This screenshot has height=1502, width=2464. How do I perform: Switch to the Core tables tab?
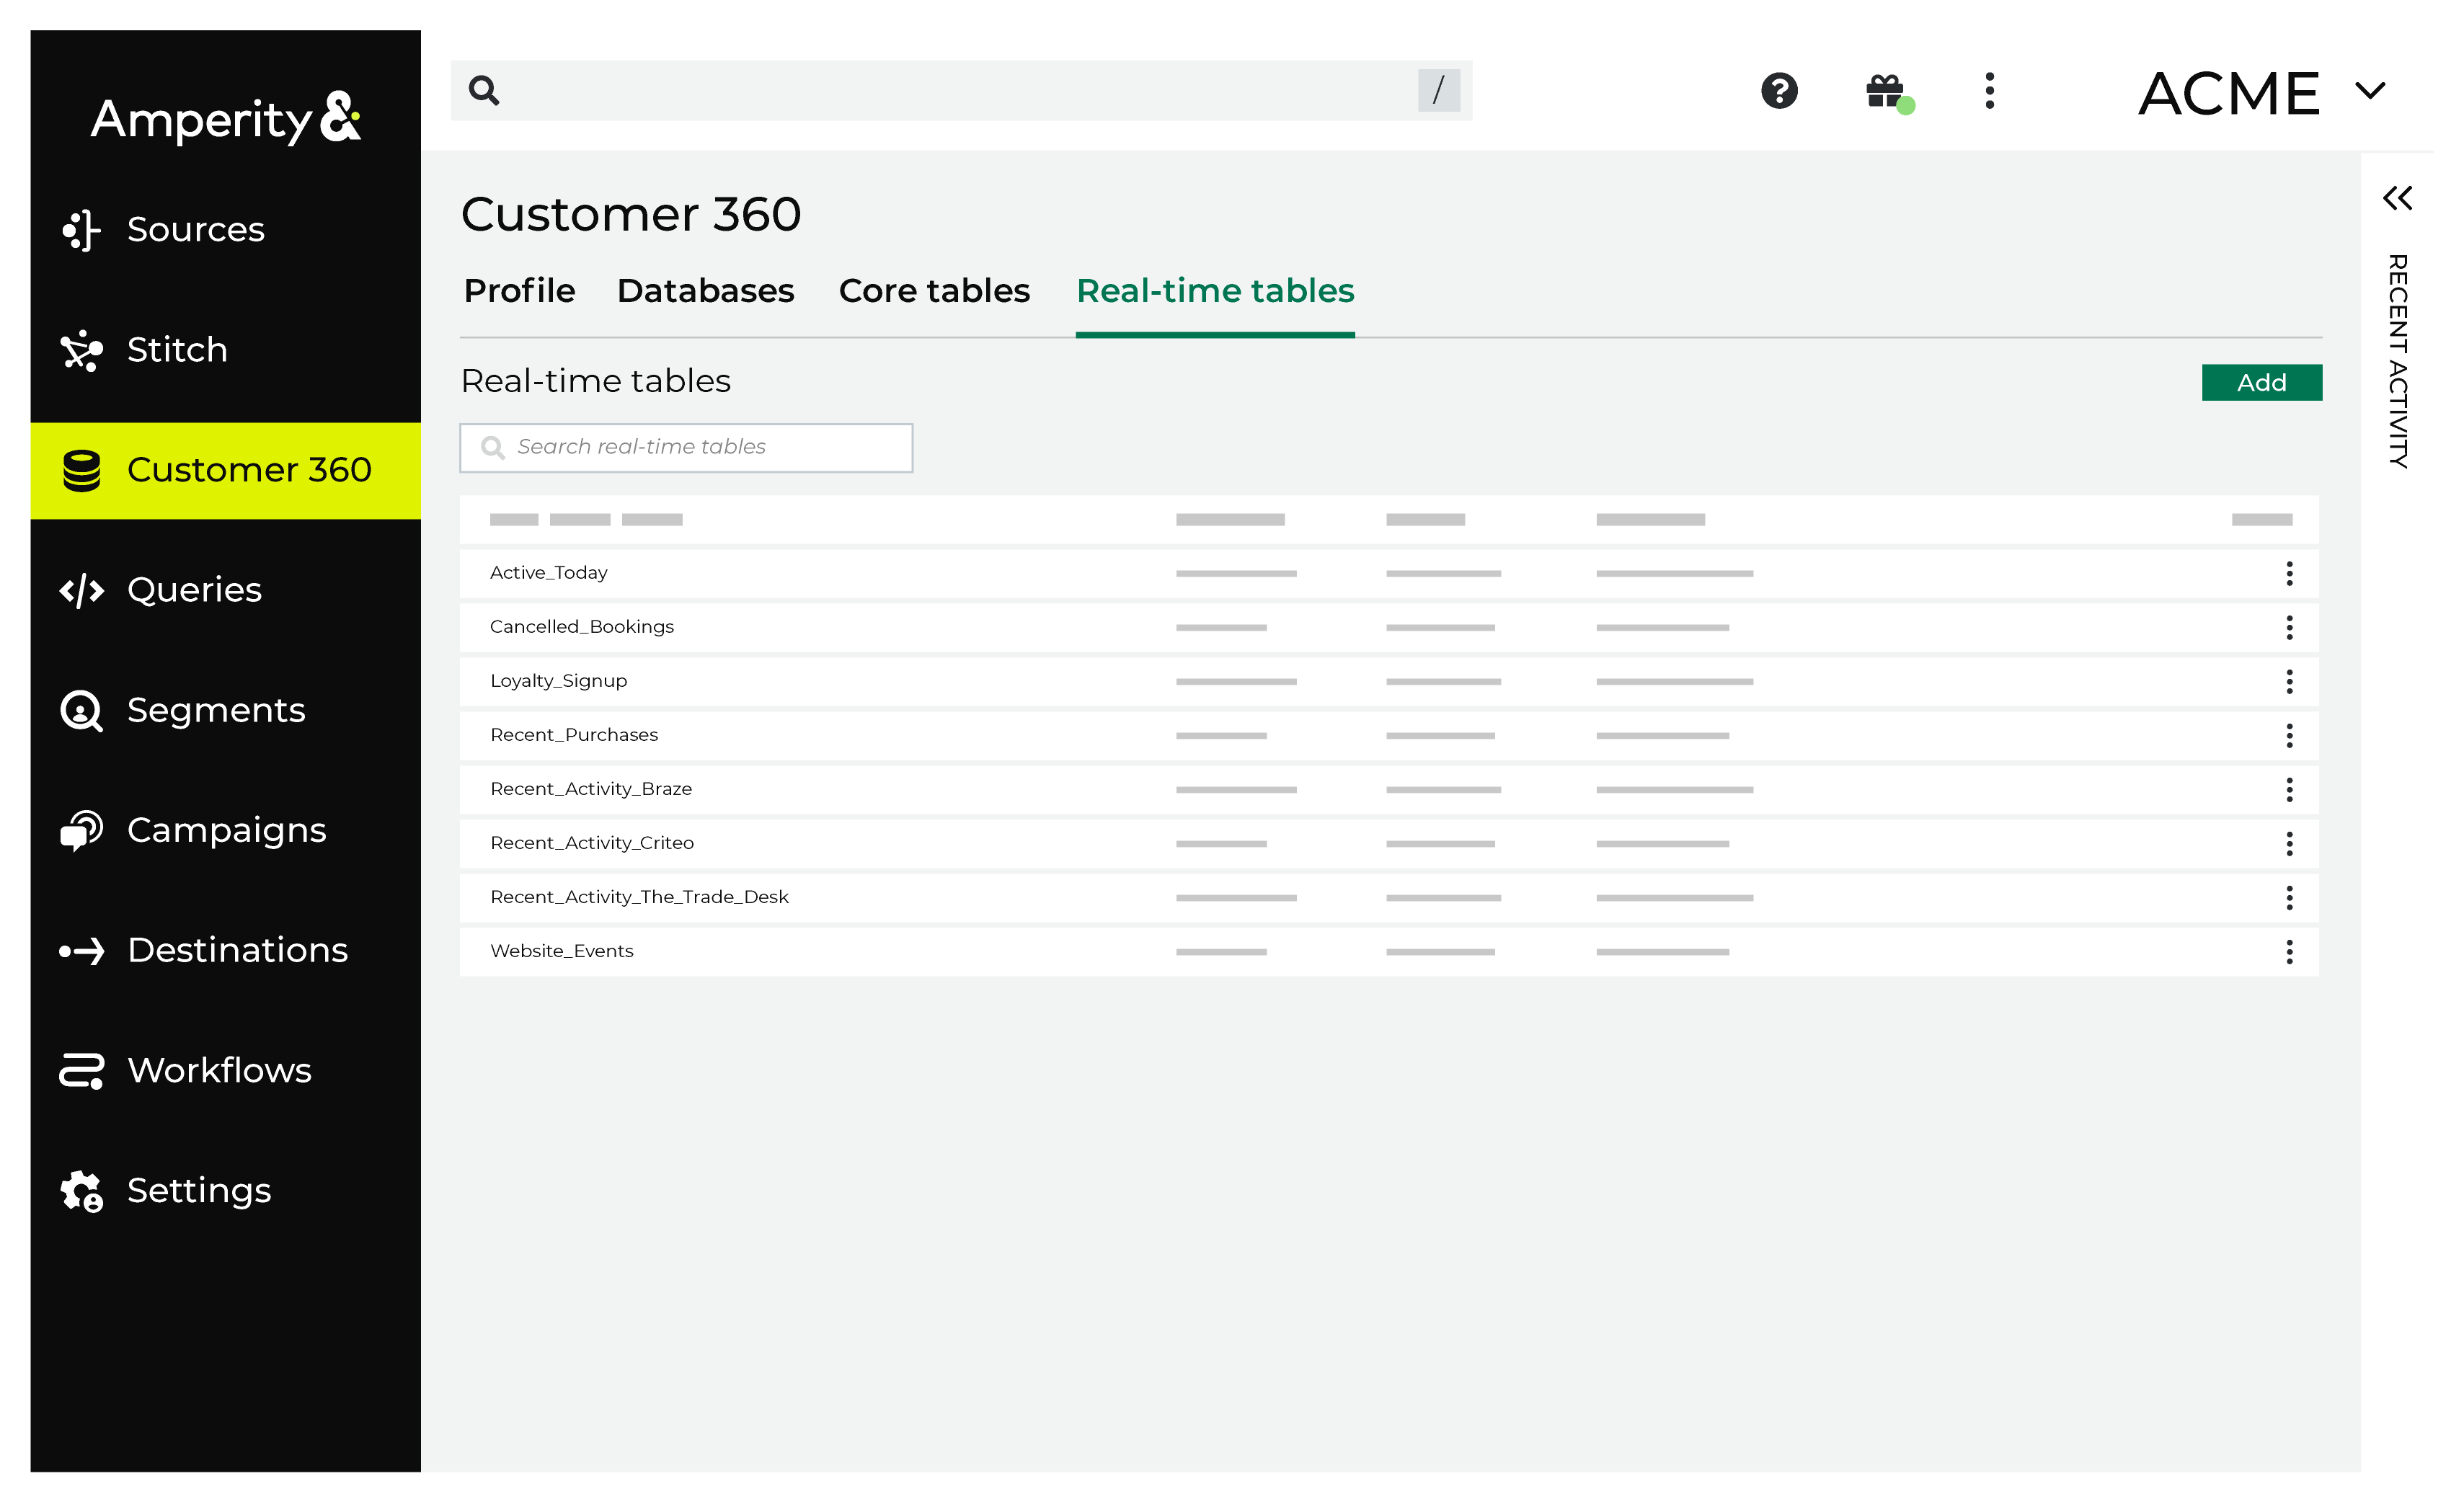point(934,290)
